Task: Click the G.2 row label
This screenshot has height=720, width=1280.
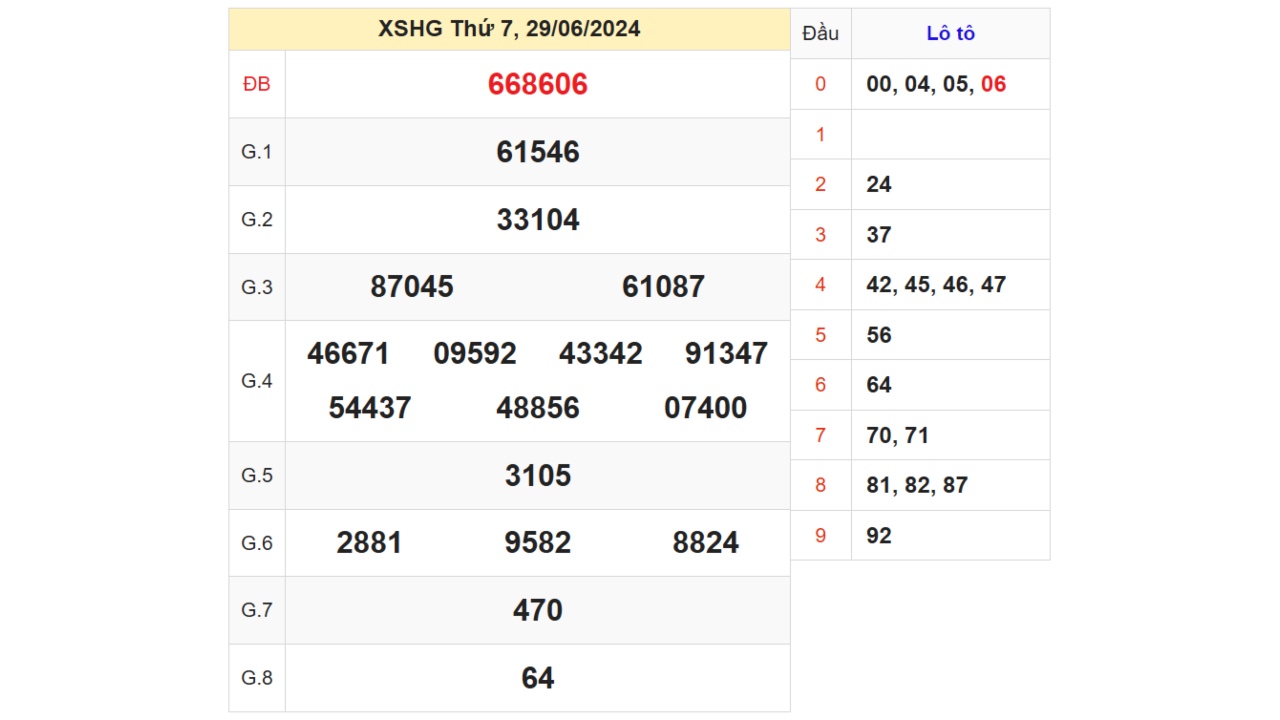Action: (257, 220)
